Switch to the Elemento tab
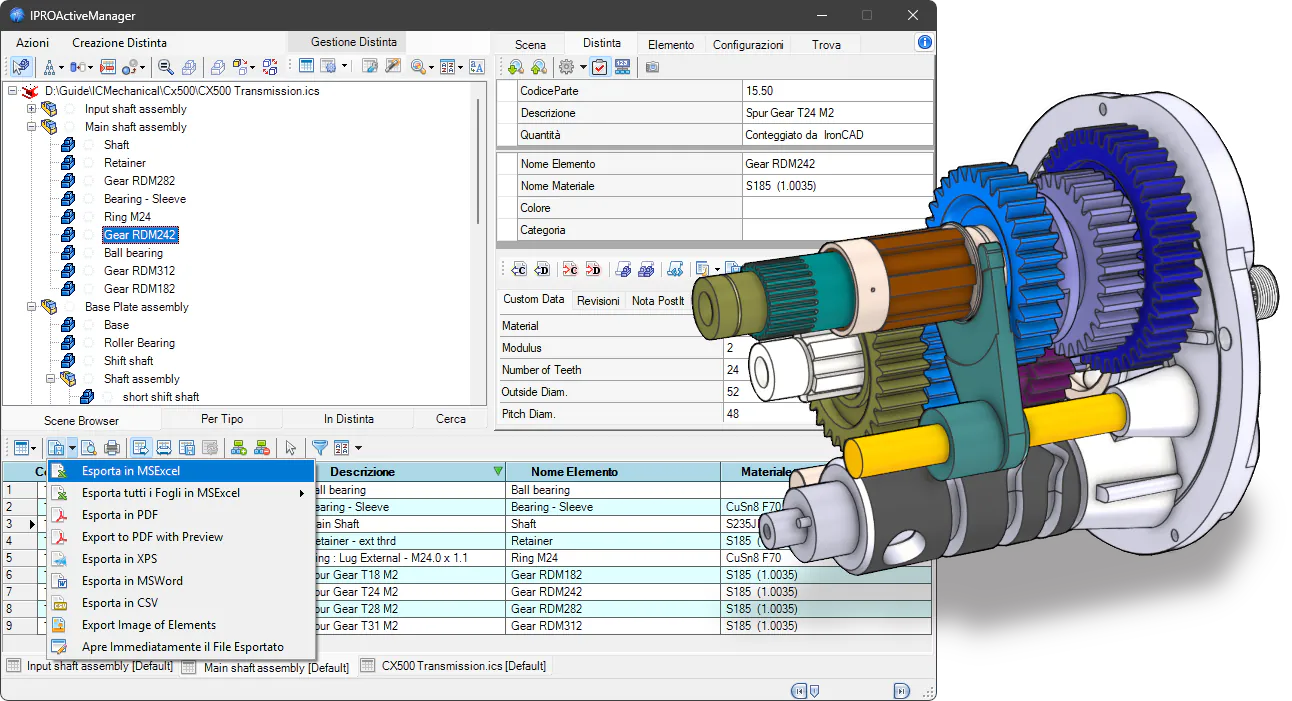This screenshot has height=701, width=1292. pyautogui.click(x=670, y=45)
